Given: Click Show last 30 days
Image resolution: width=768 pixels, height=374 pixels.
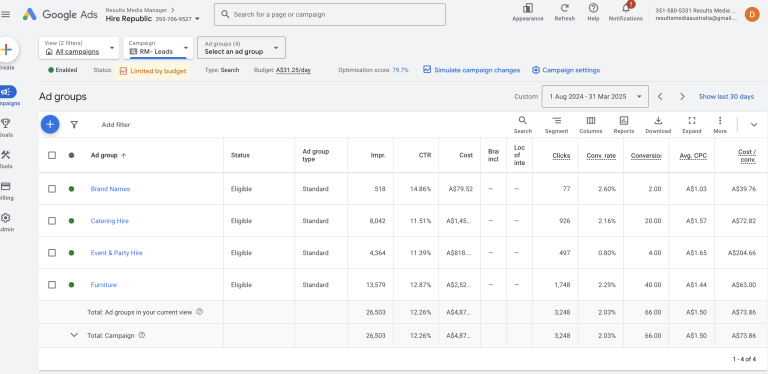Looking at the screenshot, I should tap(726, 96).
